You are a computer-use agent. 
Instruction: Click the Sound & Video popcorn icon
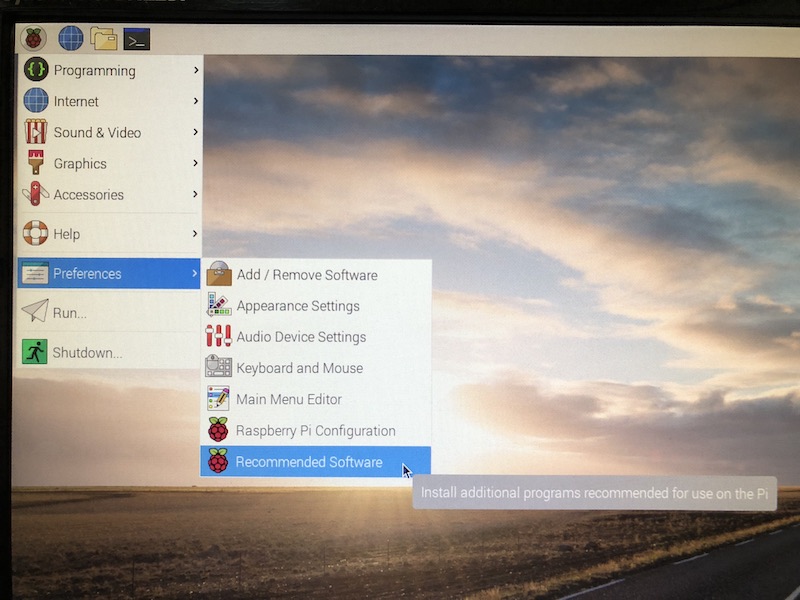point(36,132)
